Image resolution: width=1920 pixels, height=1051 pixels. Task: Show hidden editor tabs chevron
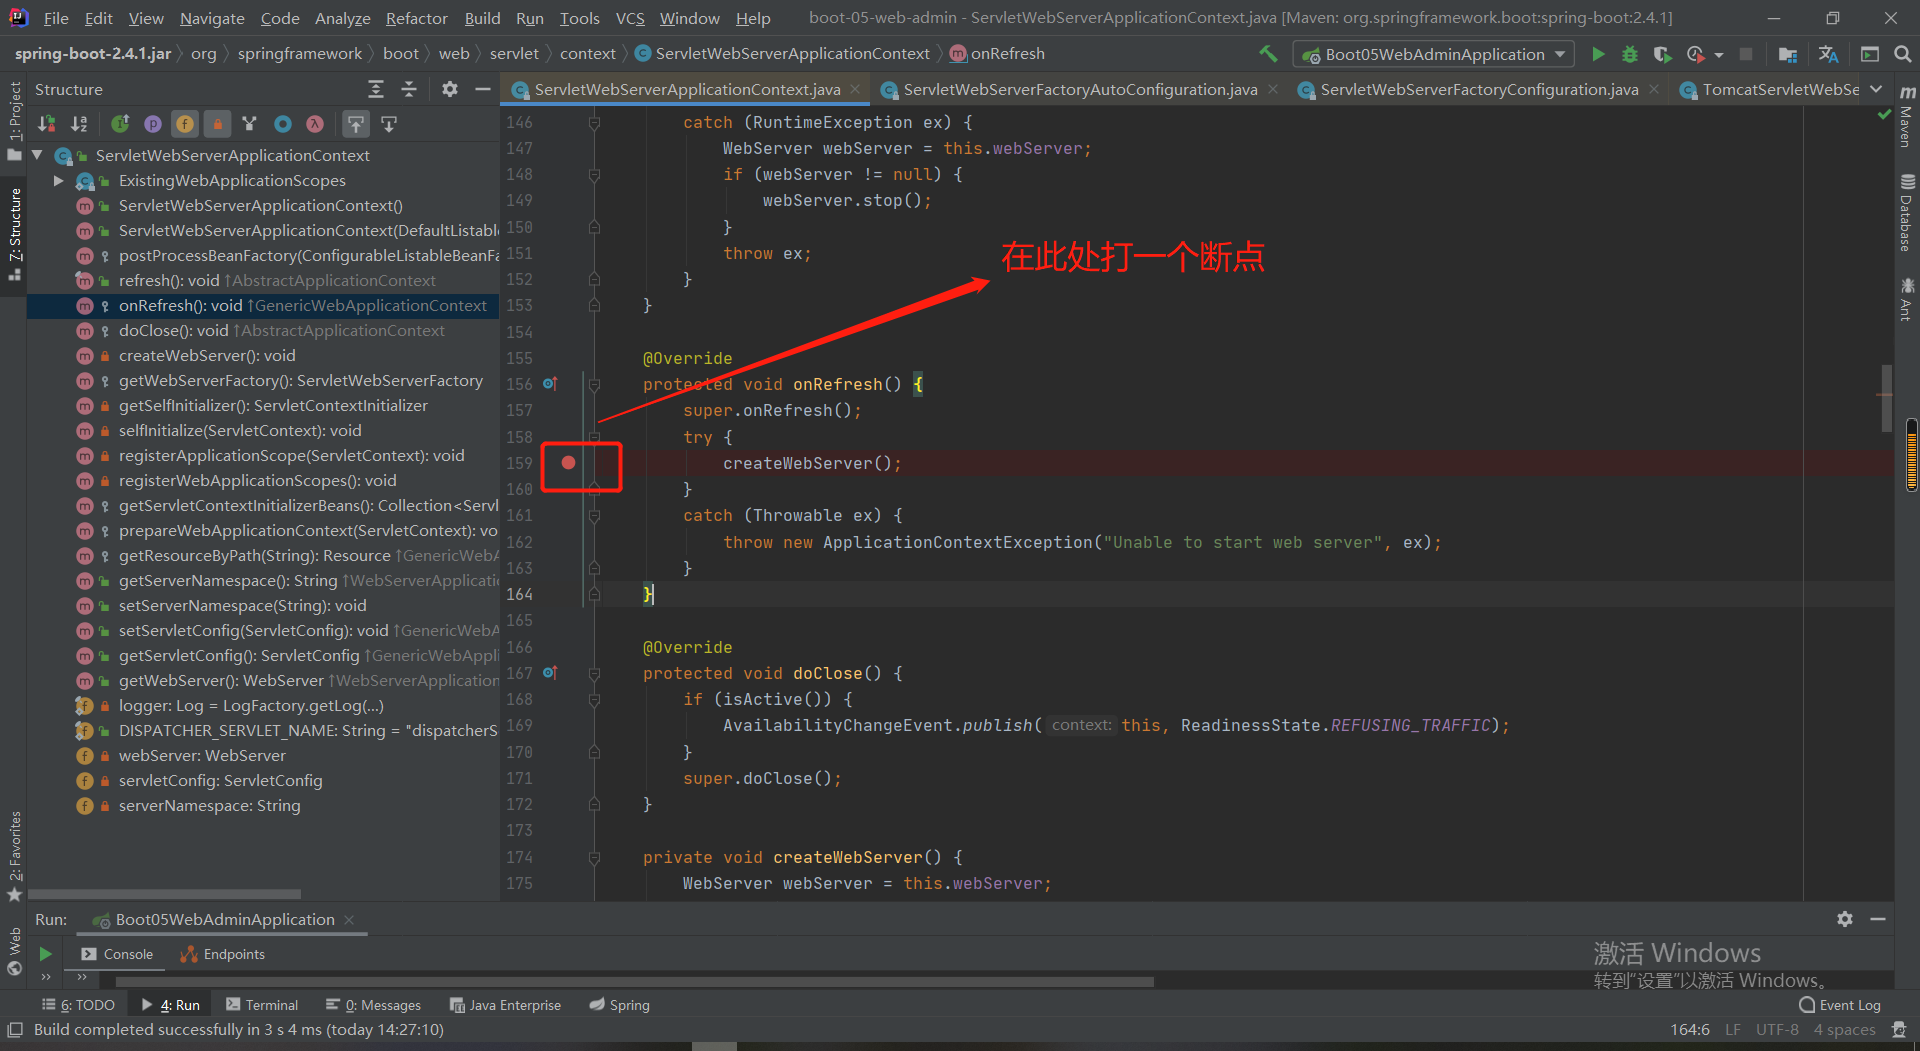(x=1876, y=89)
